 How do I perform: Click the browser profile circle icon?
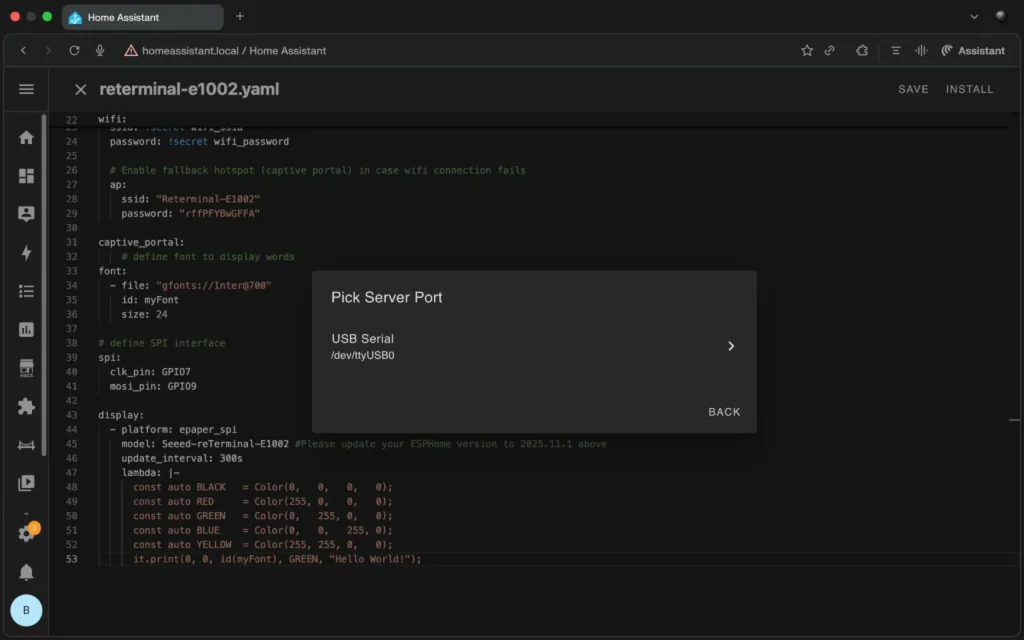coord(1000,16)
